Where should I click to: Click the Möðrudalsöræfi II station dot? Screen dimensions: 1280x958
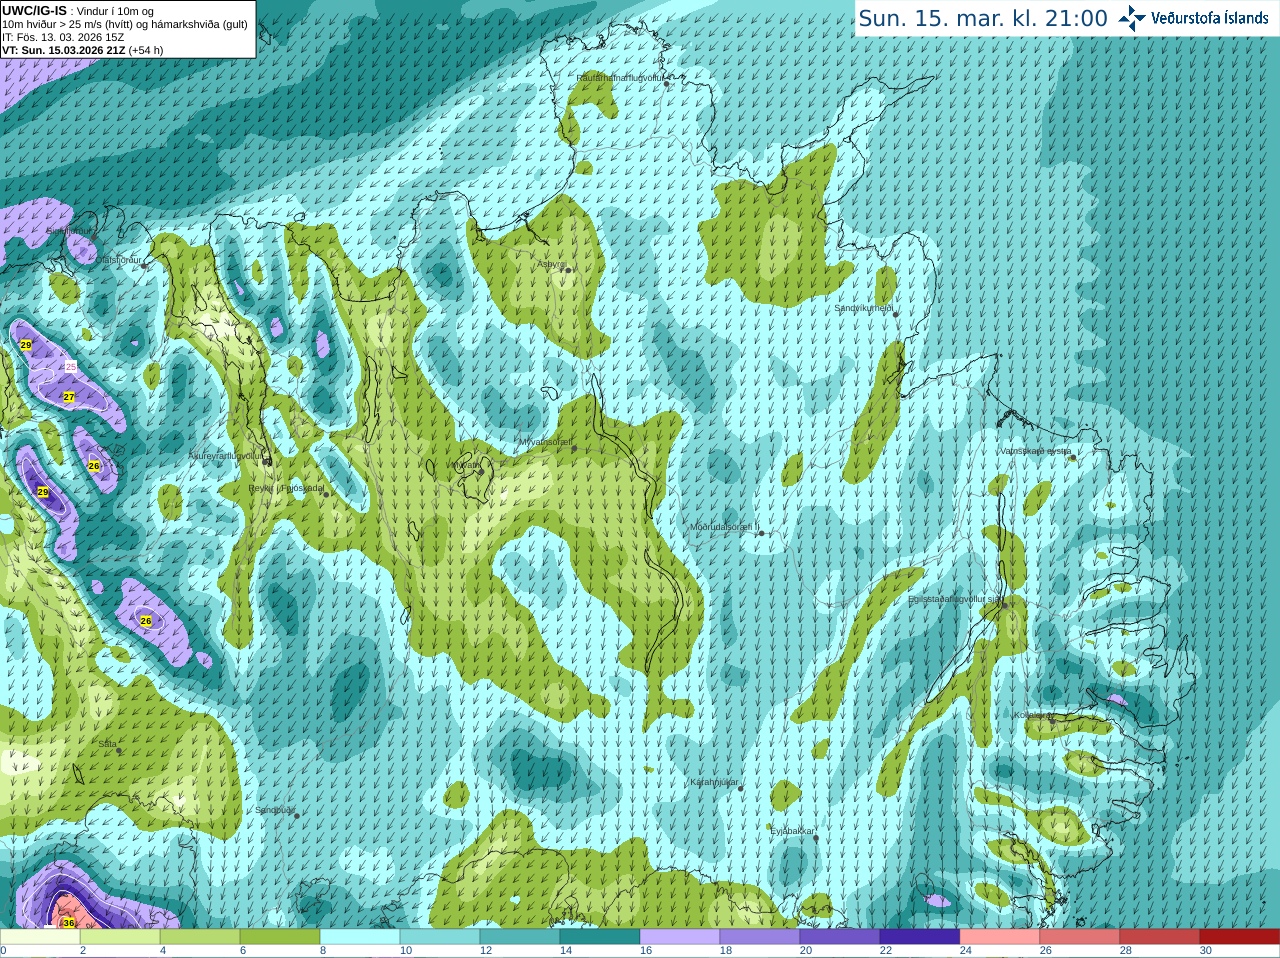point(762,534)
